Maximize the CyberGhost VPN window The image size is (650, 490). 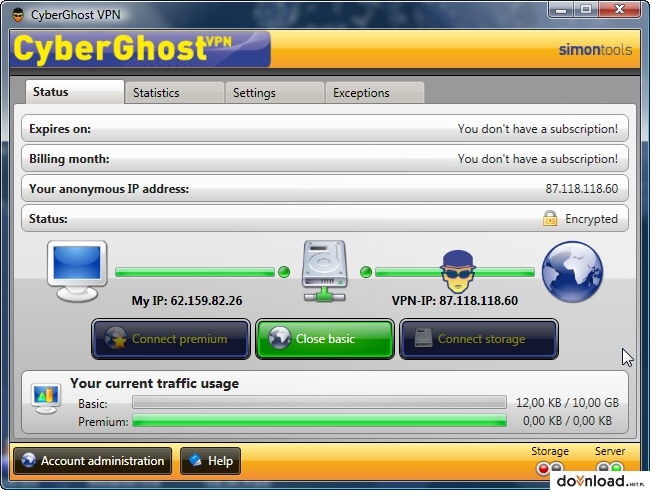tap(585, 10)
